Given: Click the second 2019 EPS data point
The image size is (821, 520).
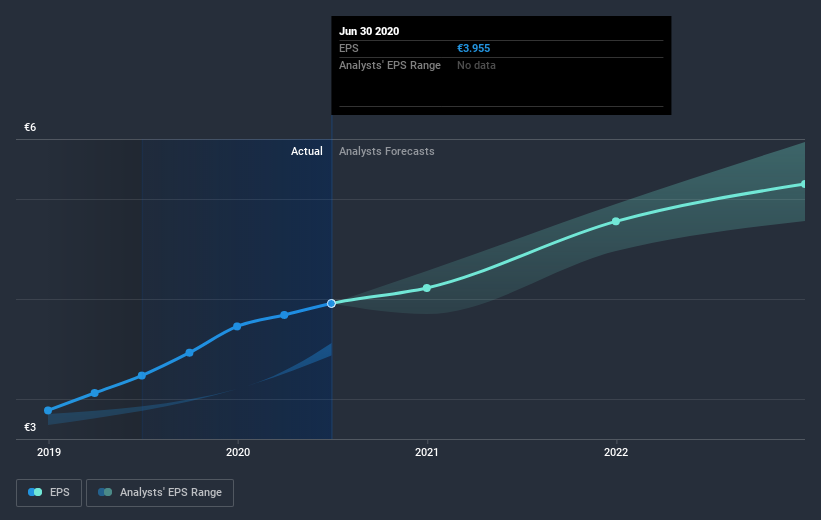Looking at the screenshot, I should [x=95, y=393].
